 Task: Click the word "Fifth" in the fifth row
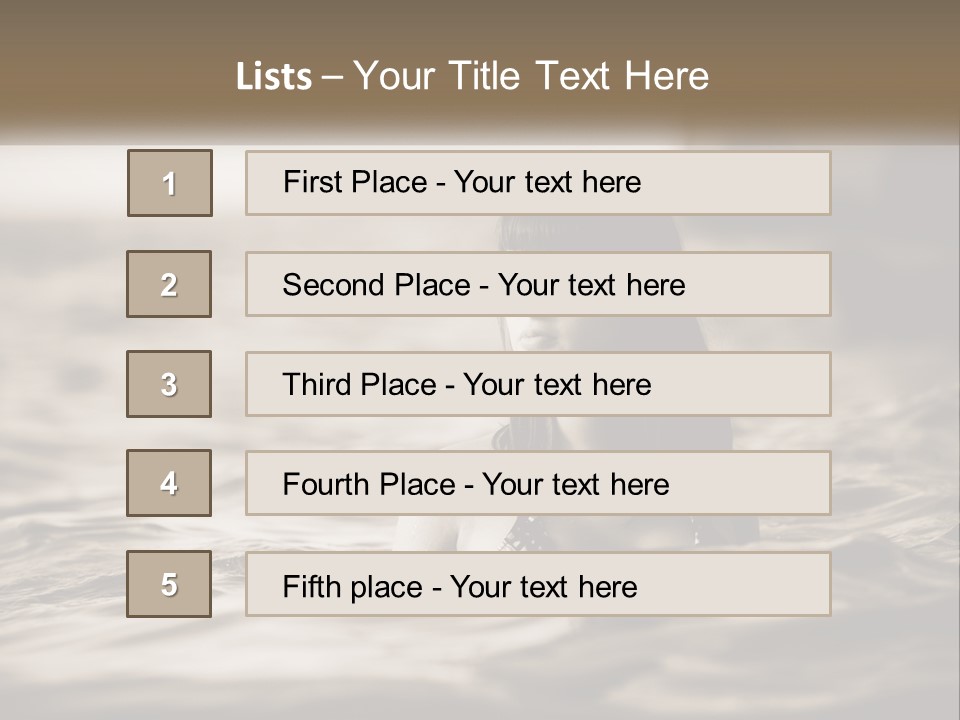click(x=308, y=586)
